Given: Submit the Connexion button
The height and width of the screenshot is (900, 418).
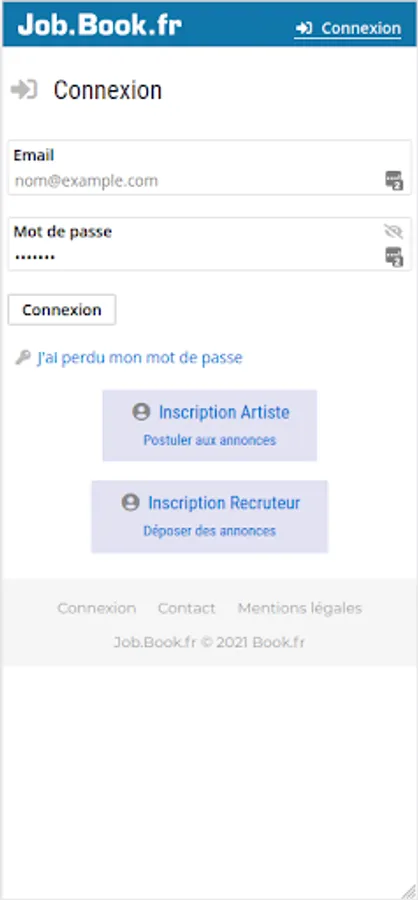Looking at the screenshot, I should click(x=62, y=310).
